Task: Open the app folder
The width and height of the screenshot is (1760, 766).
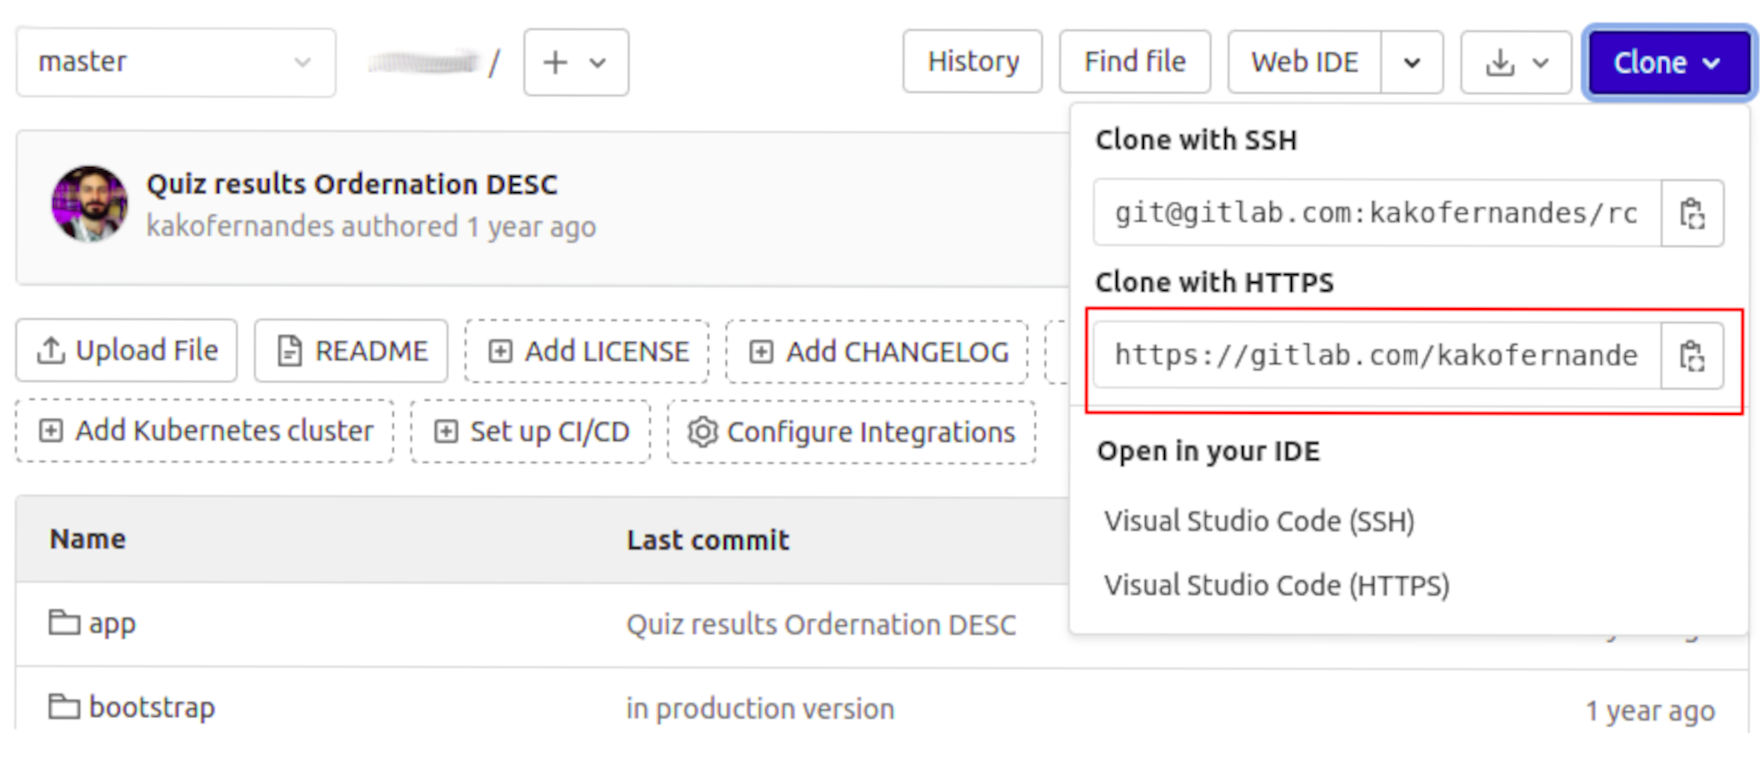Action: pyautogui.click(x=111, y=623)
